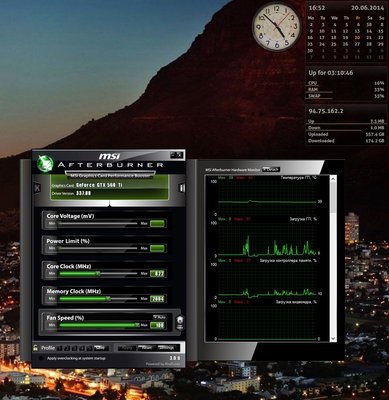Enable Apply overclocking at system startup
389x400 pixels.
click(41, 358)
